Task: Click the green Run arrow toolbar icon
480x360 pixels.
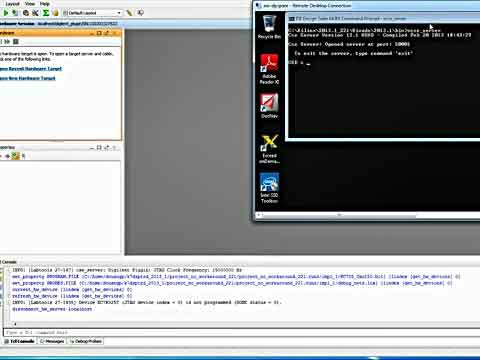Action: 5,13
